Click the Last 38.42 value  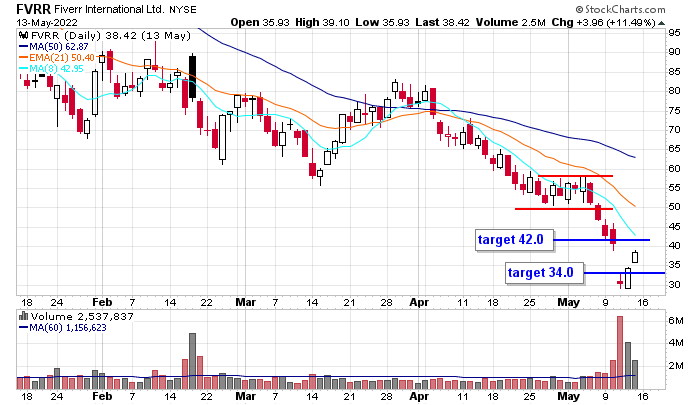coord(442,22)
